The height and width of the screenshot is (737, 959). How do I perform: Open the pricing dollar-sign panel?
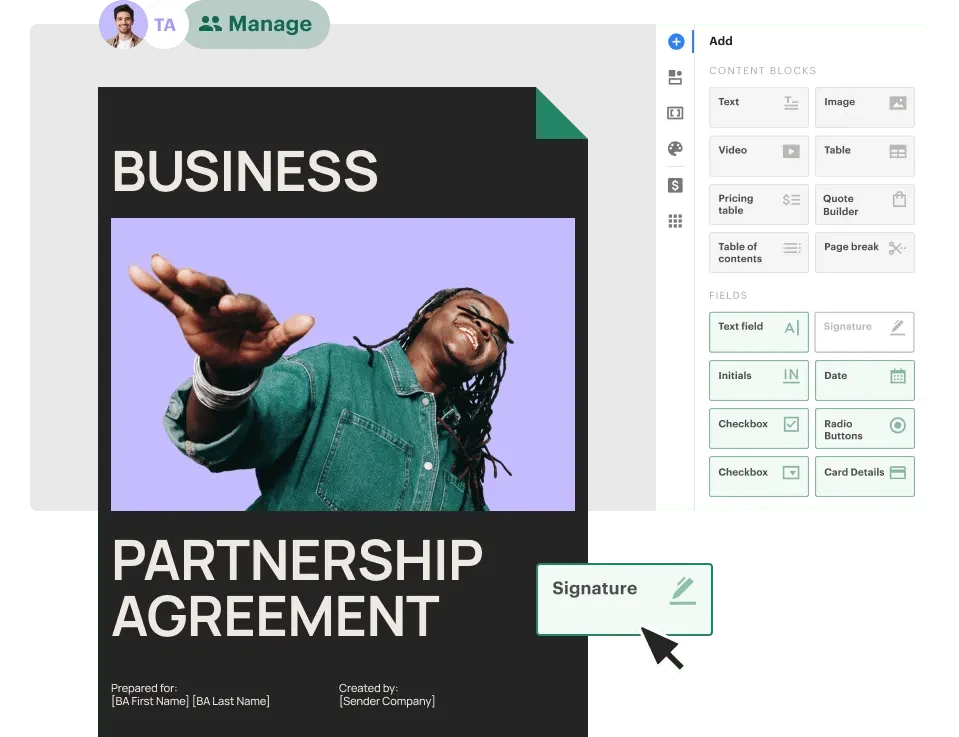point(675,184)
